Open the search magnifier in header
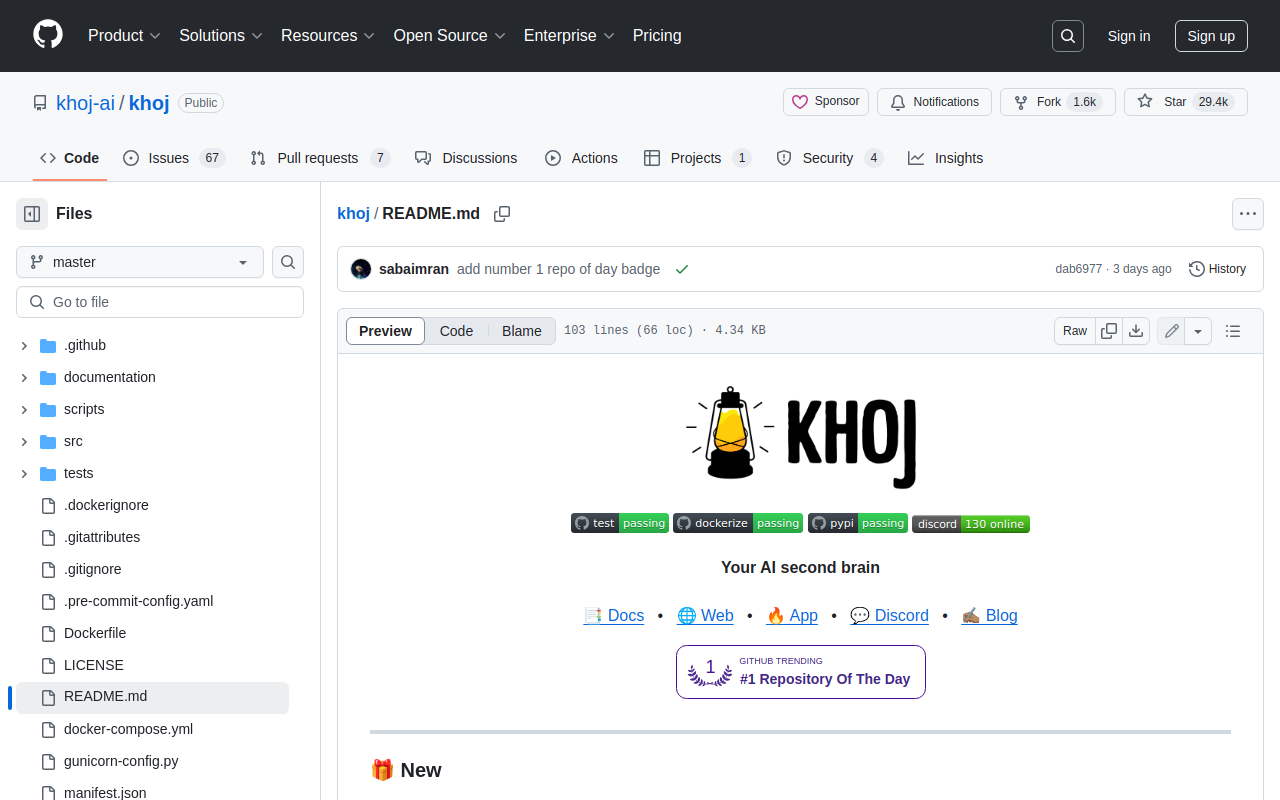 1068,36
